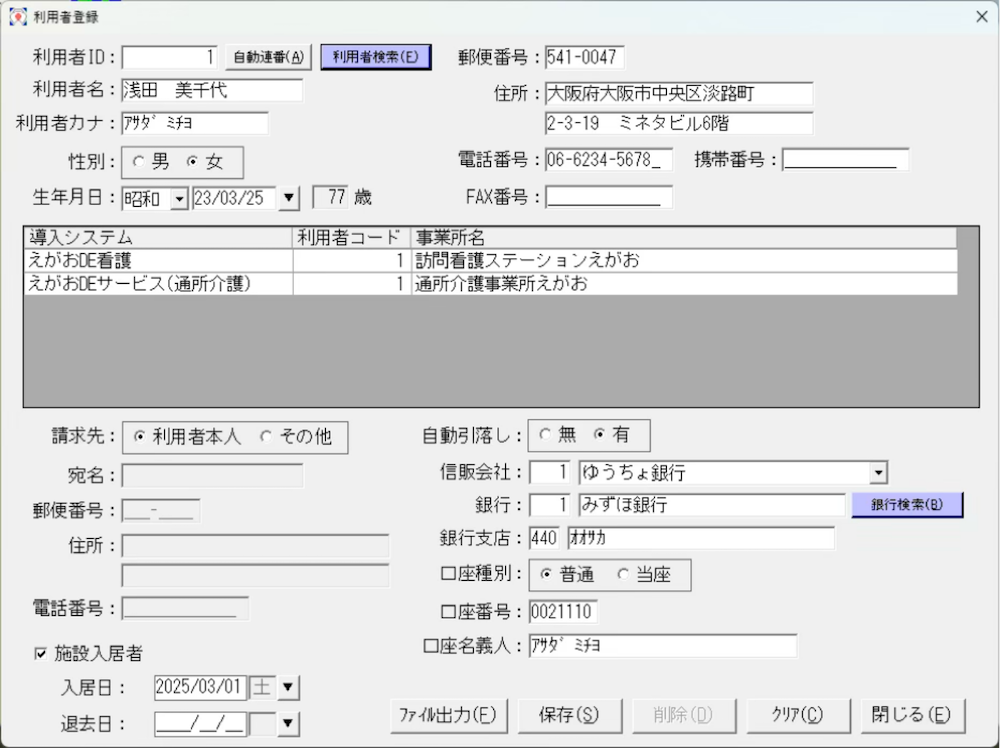This screenshot has width=1000, height=748.
Task: Expand the 信販会社 ゆうちょ銀行 dropdown
Action: (878, 472)
